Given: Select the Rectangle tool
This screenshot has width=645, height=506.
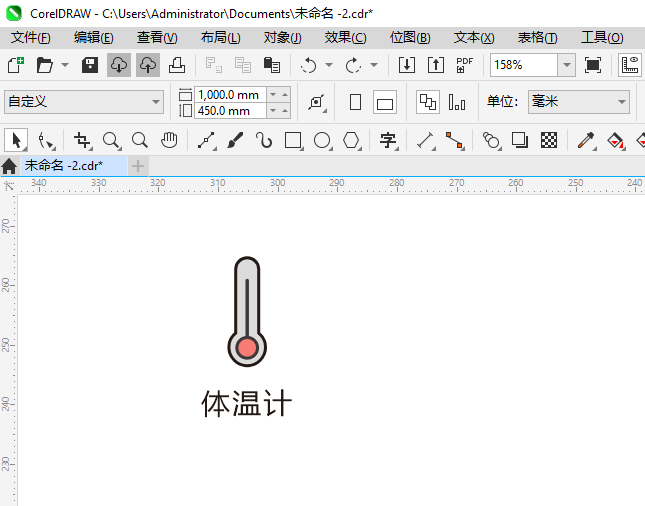Looking at the screenshot, I should 294,141.
